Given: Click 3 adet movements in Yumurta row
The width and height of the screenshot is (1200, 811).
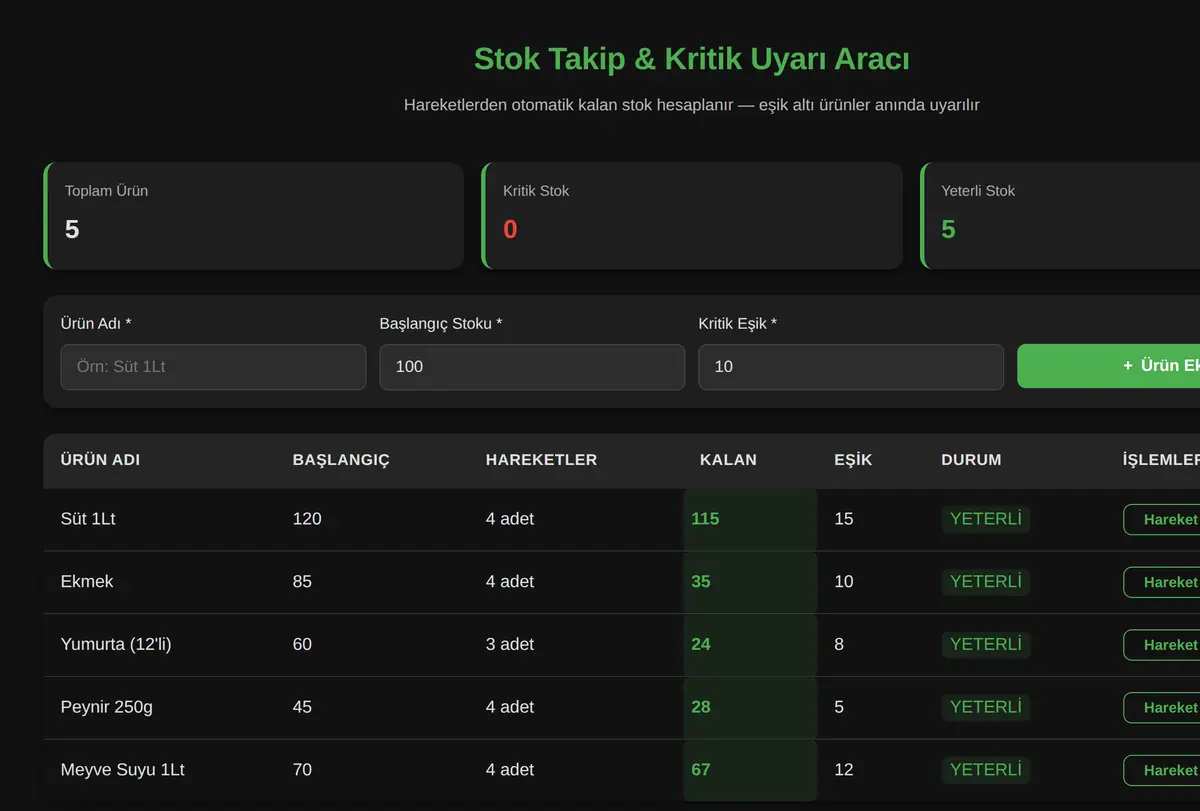Looking at the screenshot, I should point(510,645).
